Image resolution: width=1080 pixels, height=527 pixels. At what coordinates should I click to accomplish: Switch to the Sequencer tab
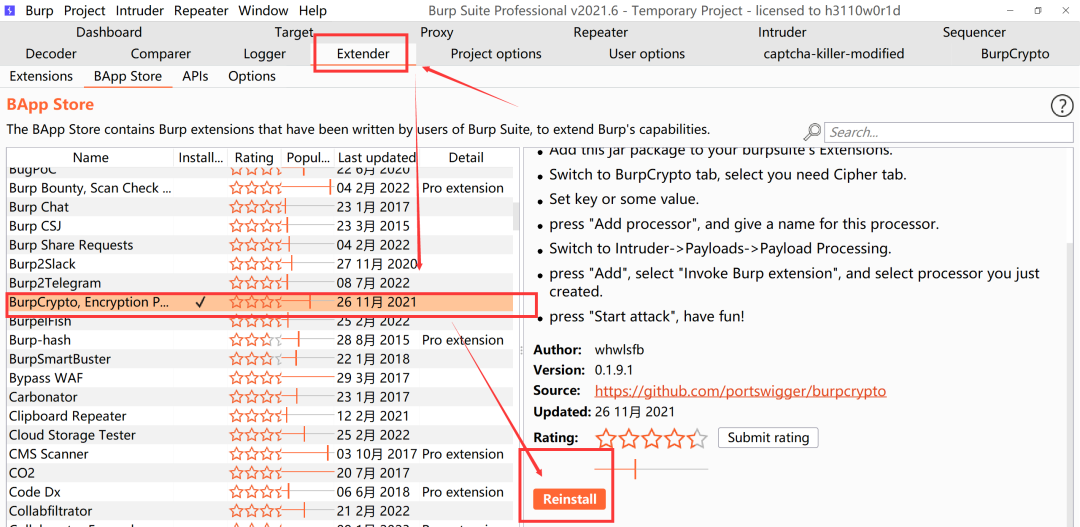point(974,32)
